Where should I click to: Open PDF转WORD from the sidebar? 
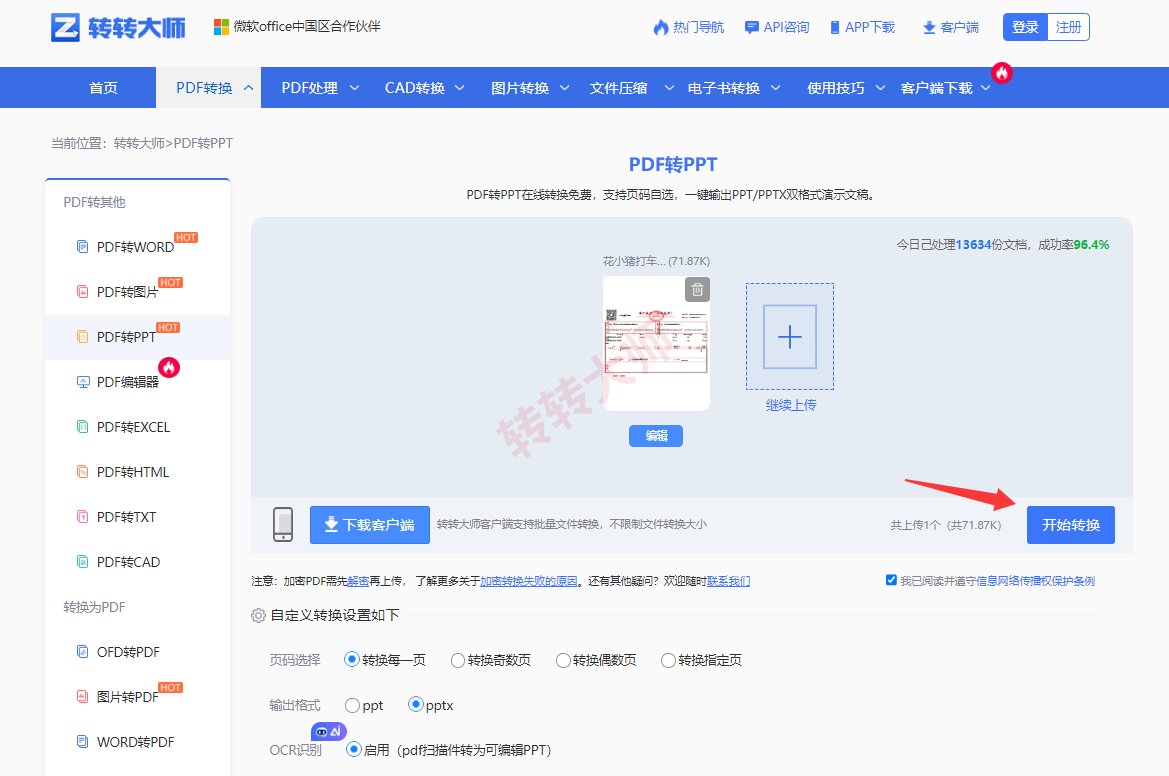[137, 247]
